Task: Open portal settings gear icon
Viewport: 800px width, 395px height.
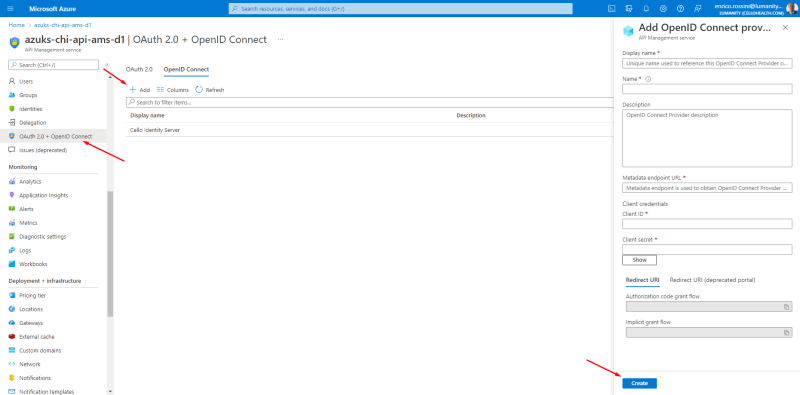Action: [663, 9]
